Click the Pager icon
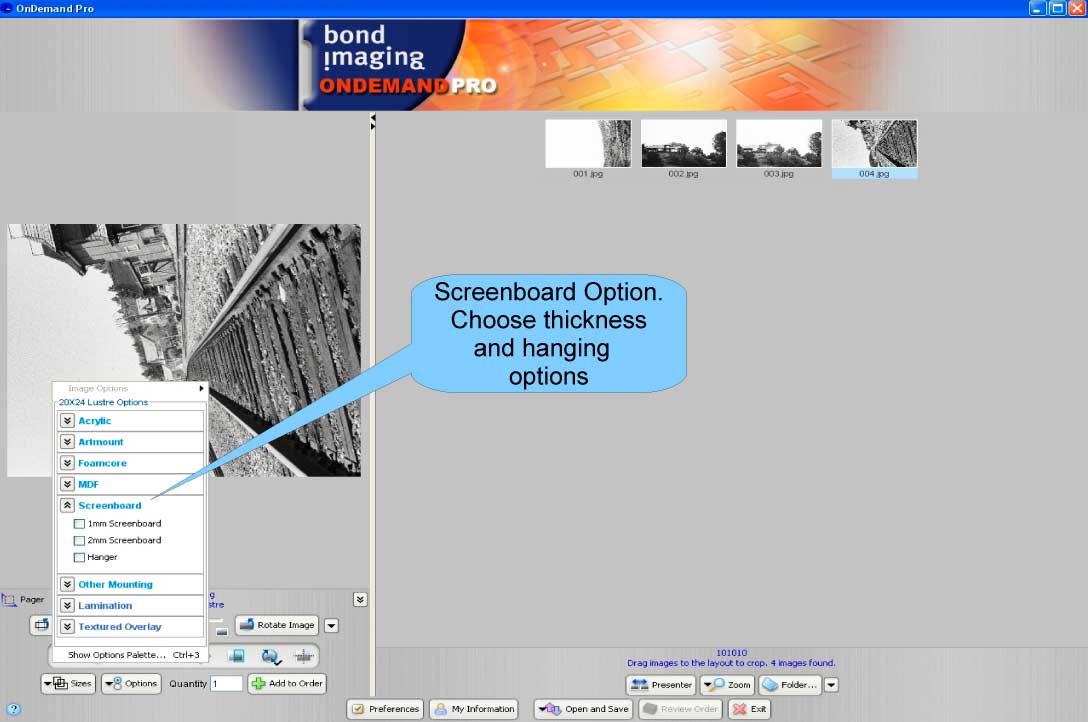 (12, 599)
